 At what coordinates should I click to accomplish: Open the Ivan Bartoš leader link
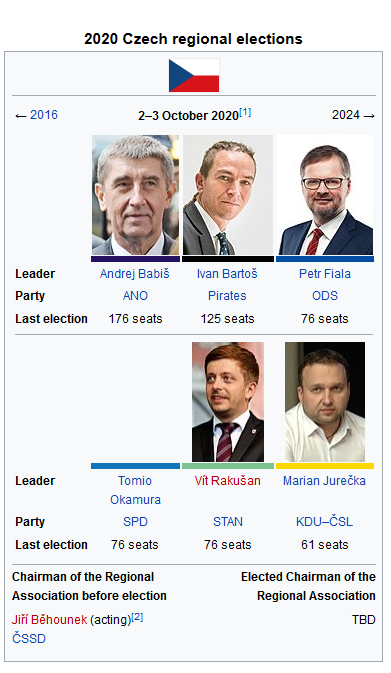tap(227, 274)
